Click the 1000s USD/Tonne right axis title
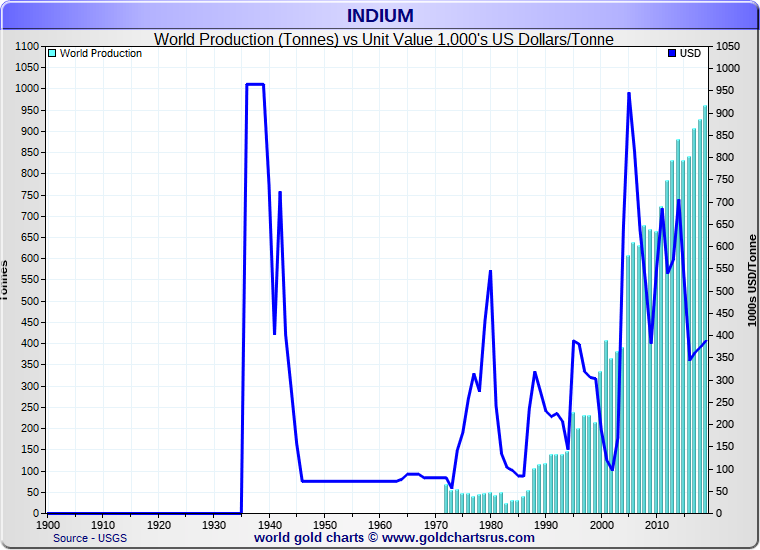Screen dimensions: 760x550 (752, 280)
